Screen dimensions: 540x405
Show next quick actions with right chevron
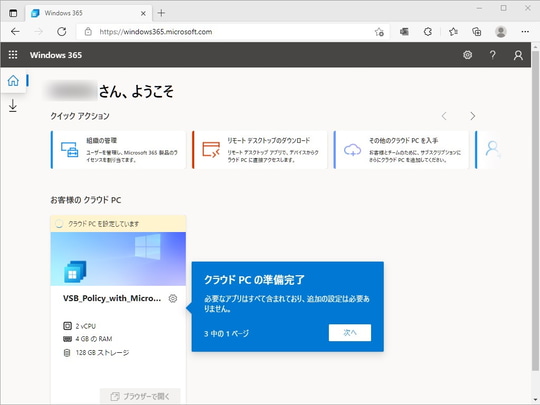pyautogui.click(x=472, y=116)
